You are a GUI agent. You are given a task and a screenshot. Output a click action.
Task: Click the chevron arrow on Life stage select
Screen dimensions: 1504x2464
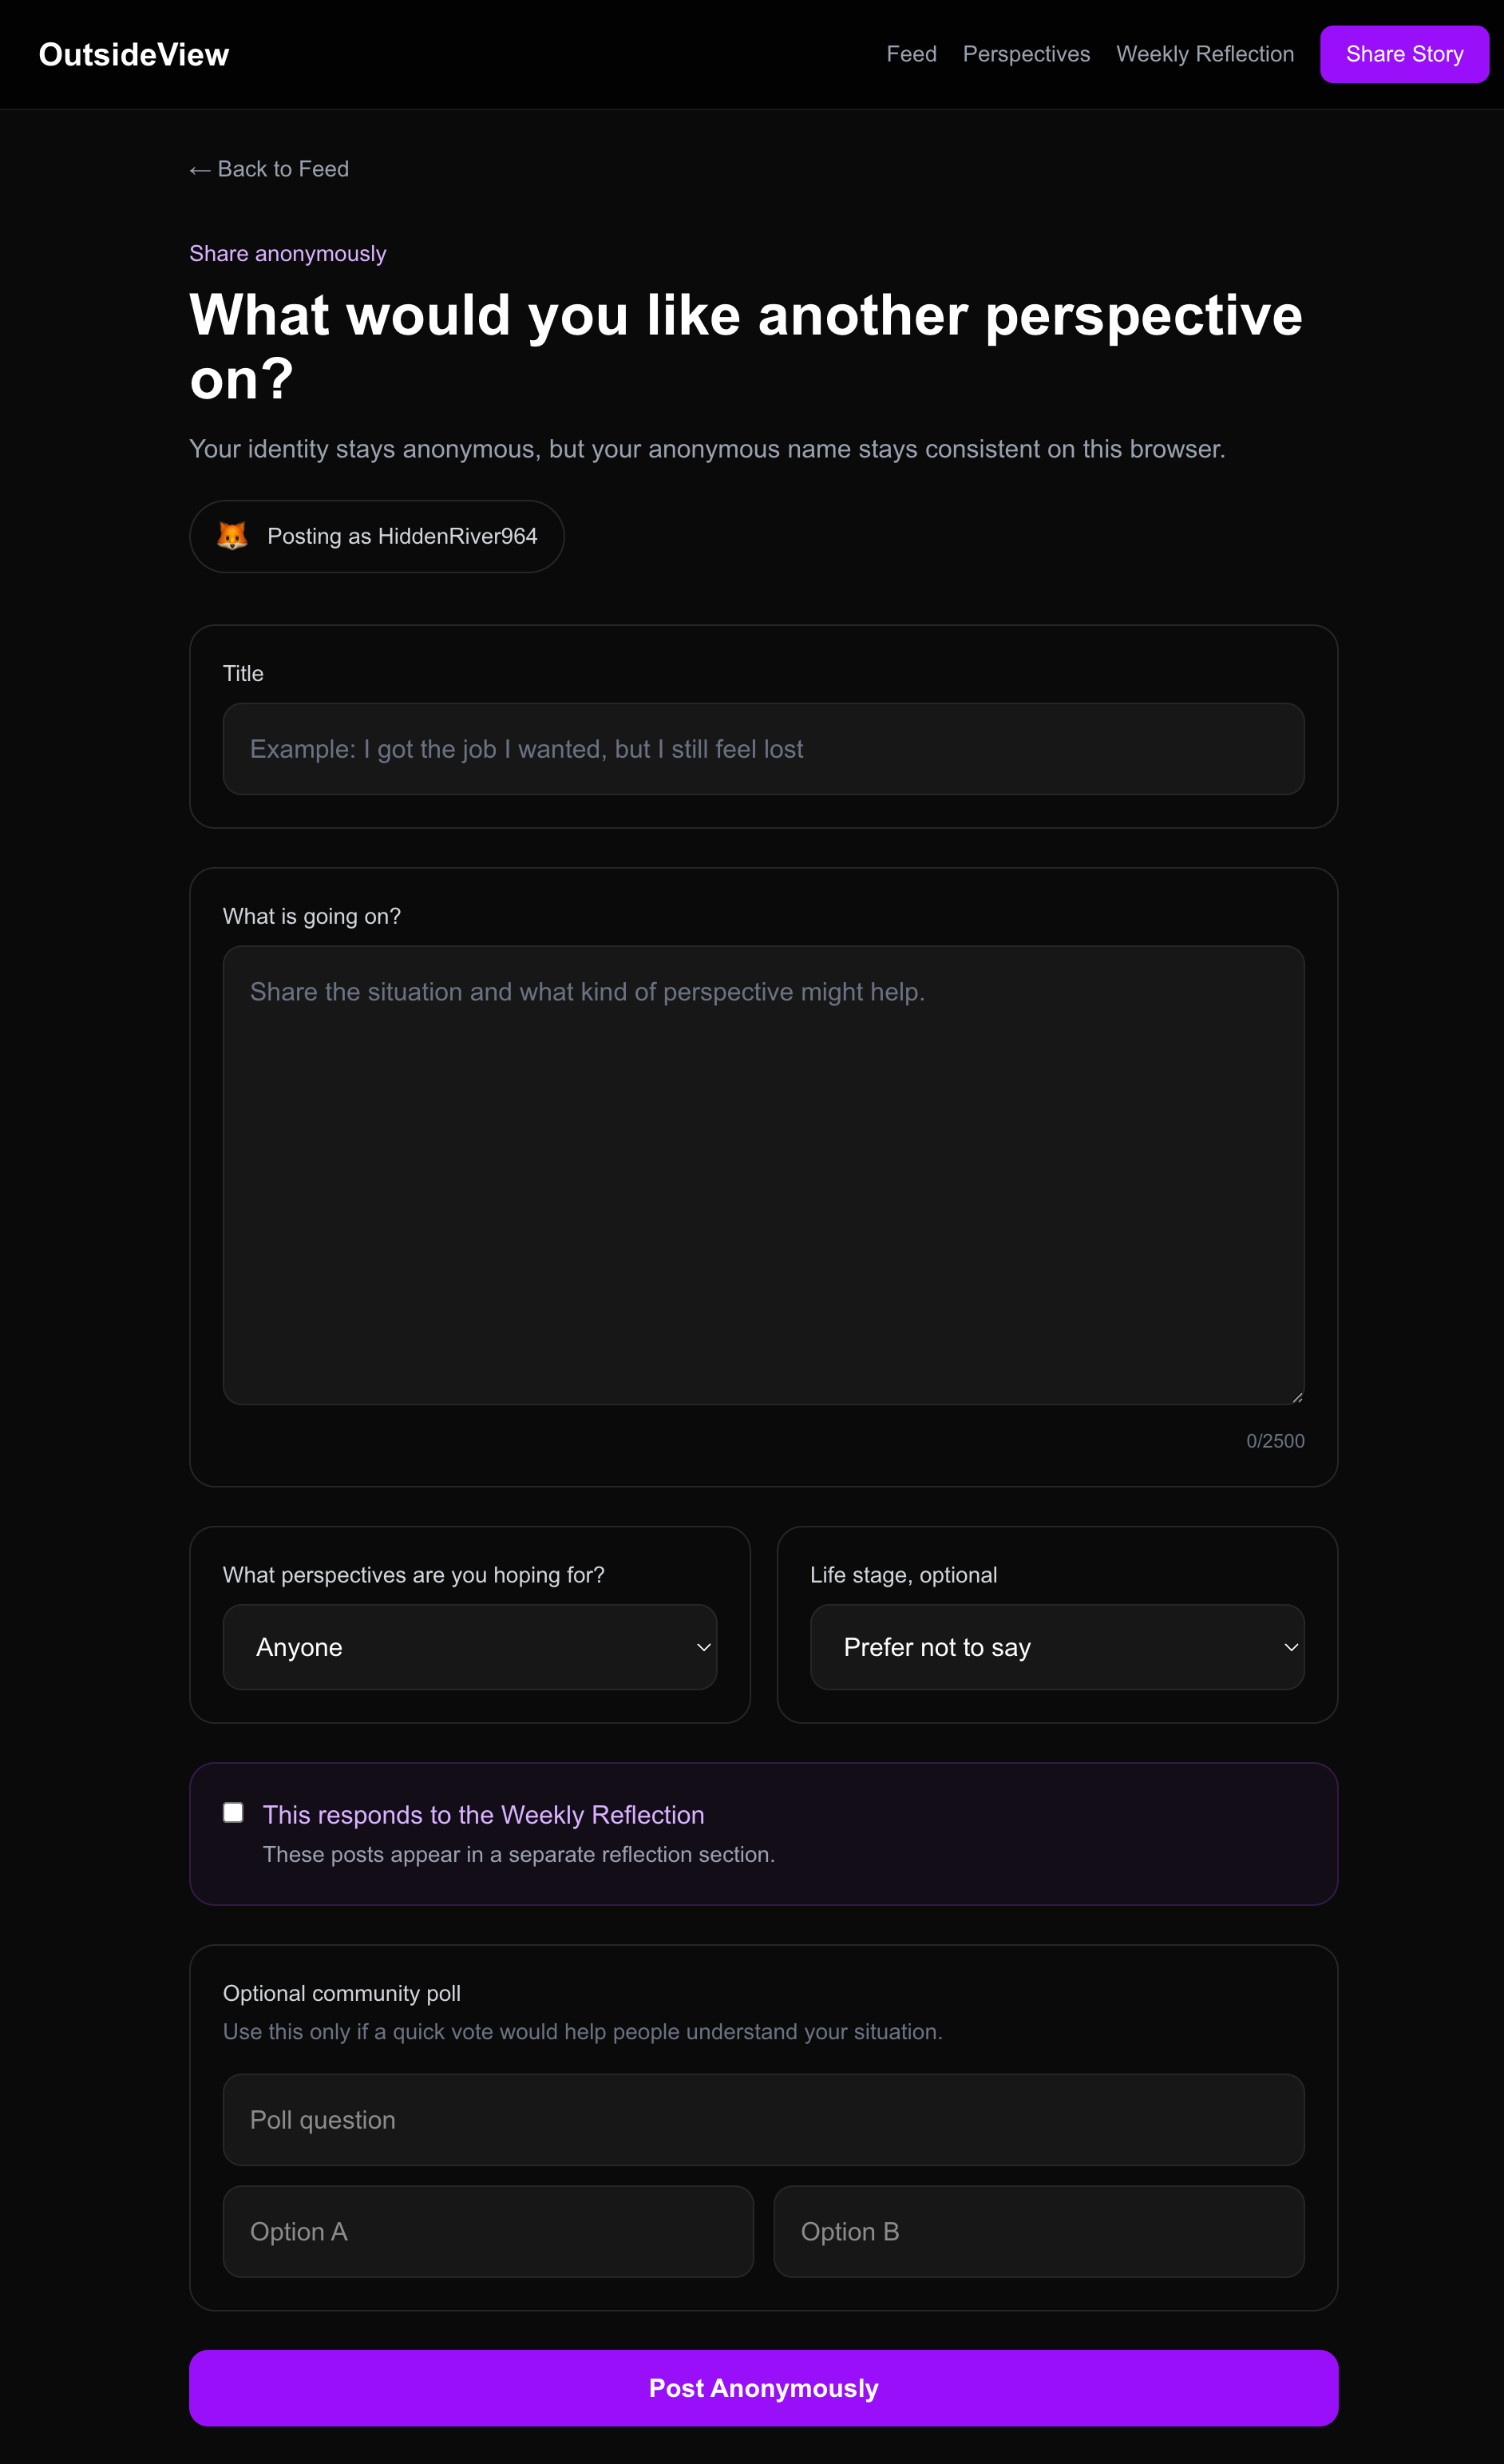click(x=1291, y=1647)
